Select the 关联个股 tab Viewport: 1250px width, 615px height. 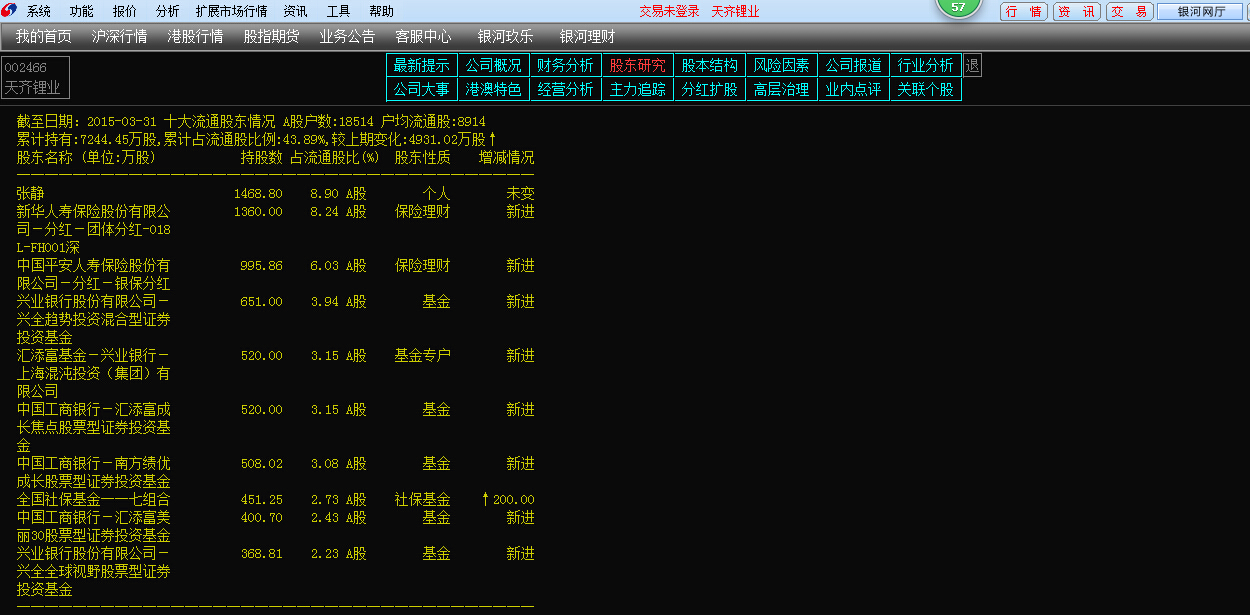tap(926, 89)
